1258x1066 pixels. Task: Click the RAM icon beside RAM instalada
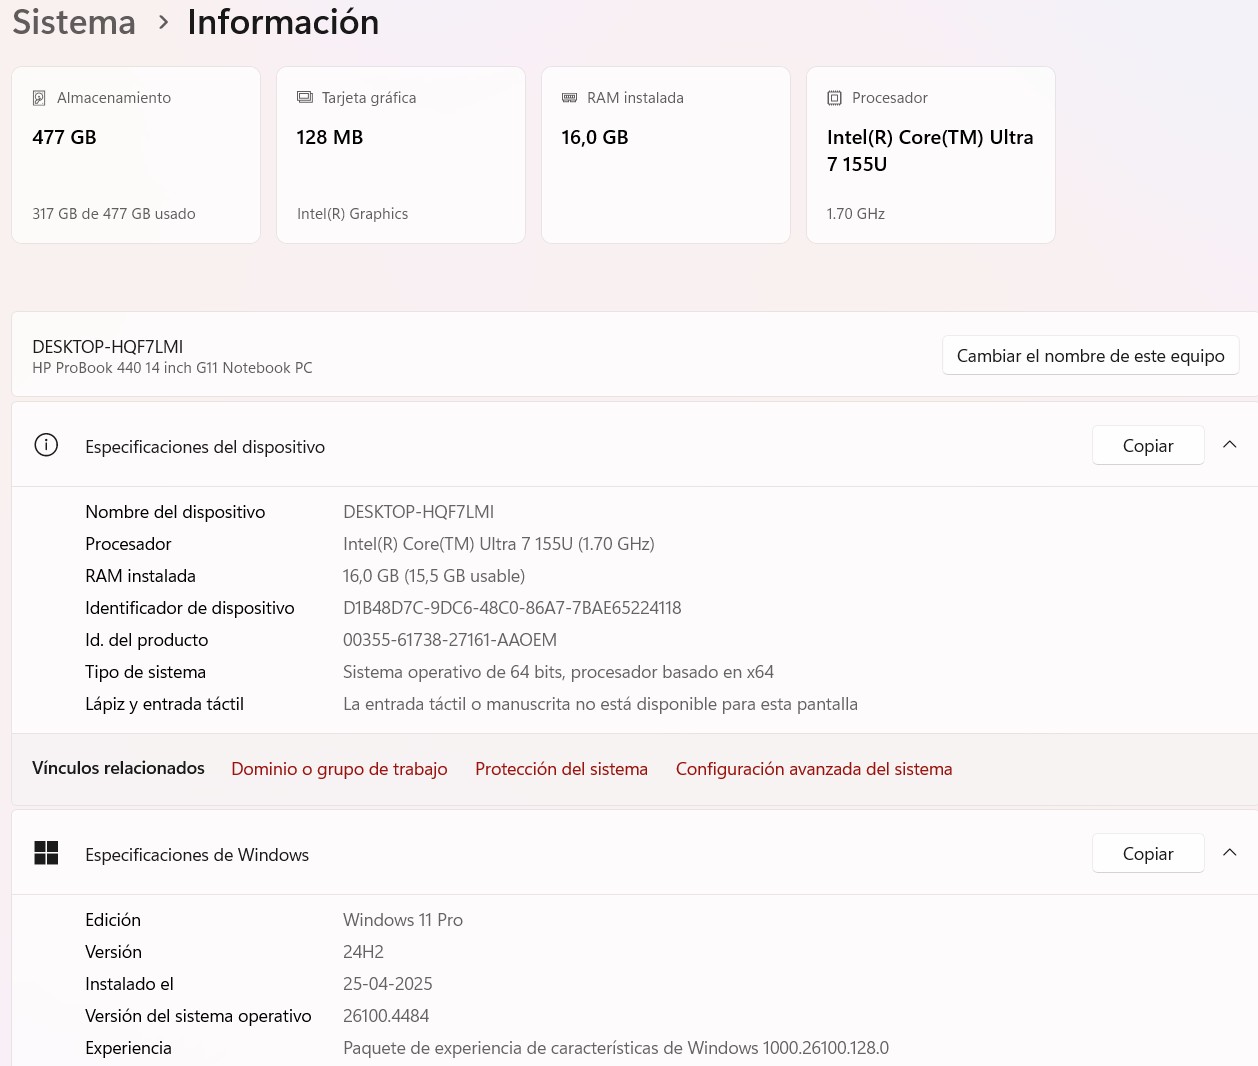[570, 97]
